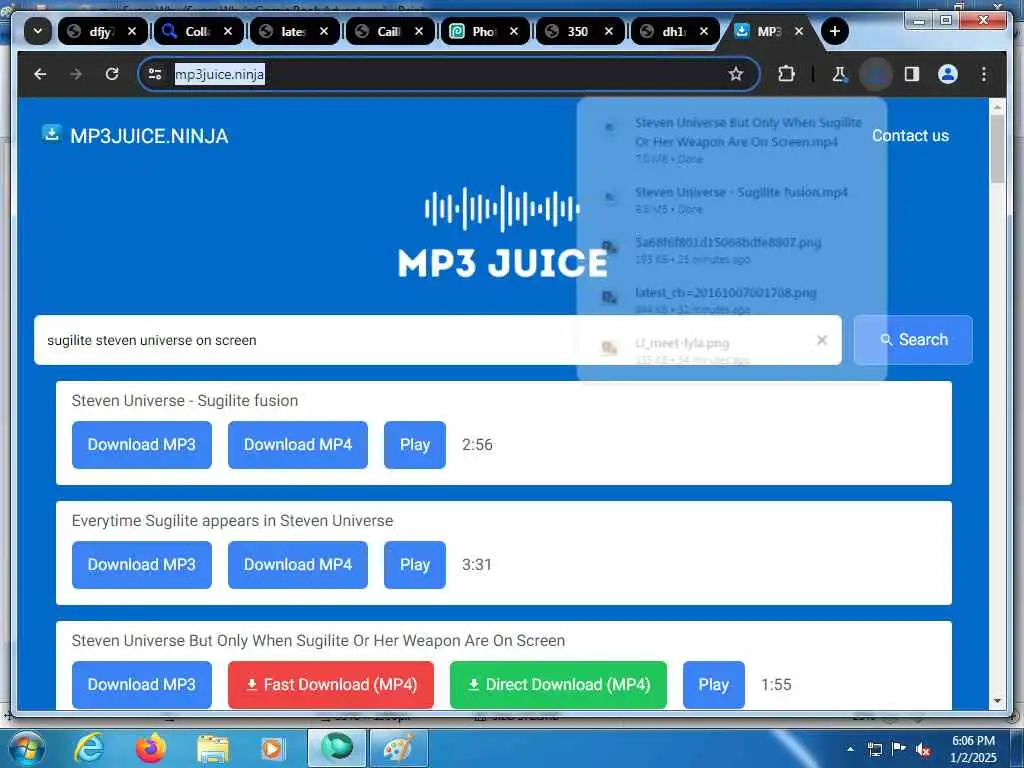Click the 3:31 duration text
1024x768 pixels.
pyautogui.click(x=477, y=565)
